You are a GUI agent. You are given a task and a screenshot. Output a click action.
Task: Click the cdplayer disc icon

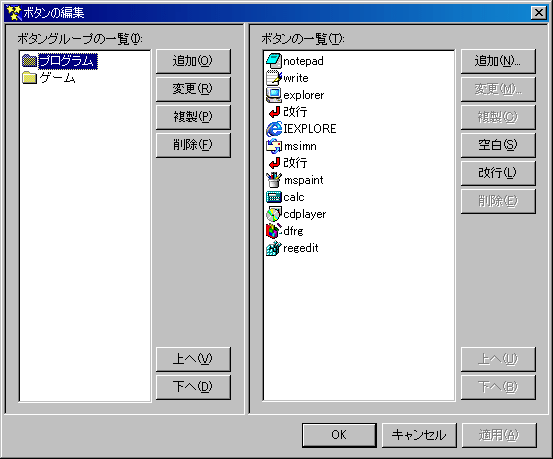[274, 214]
